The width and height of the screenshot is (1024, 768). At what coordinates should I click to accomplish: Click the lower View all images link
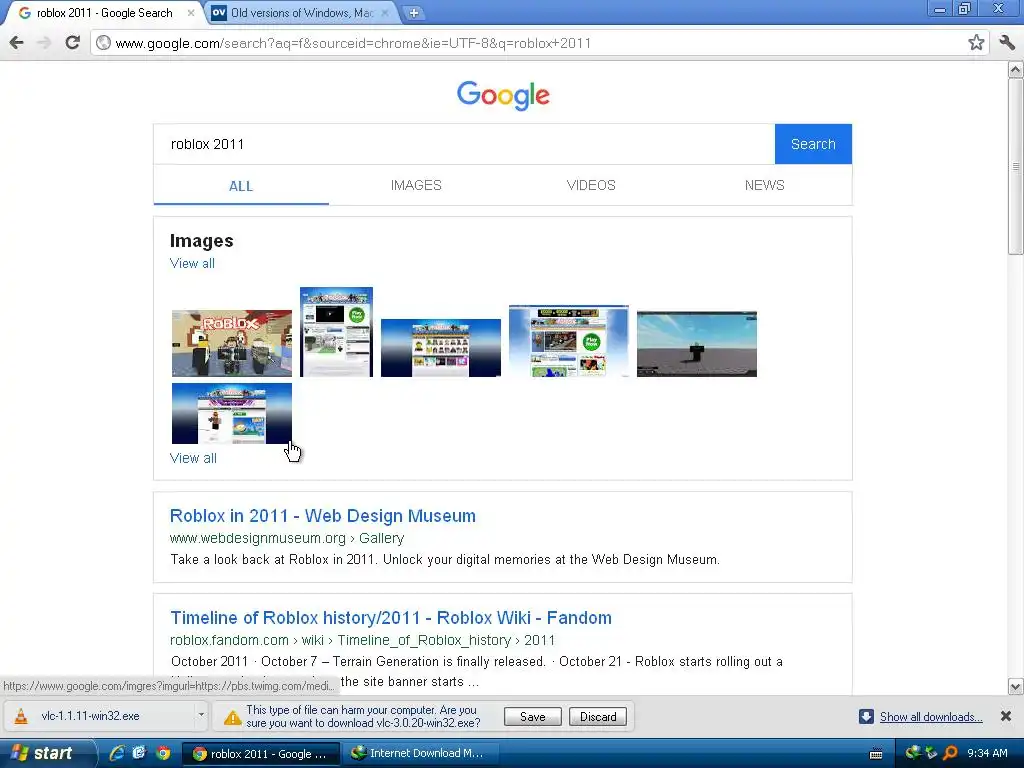click(x=193, y=458)
